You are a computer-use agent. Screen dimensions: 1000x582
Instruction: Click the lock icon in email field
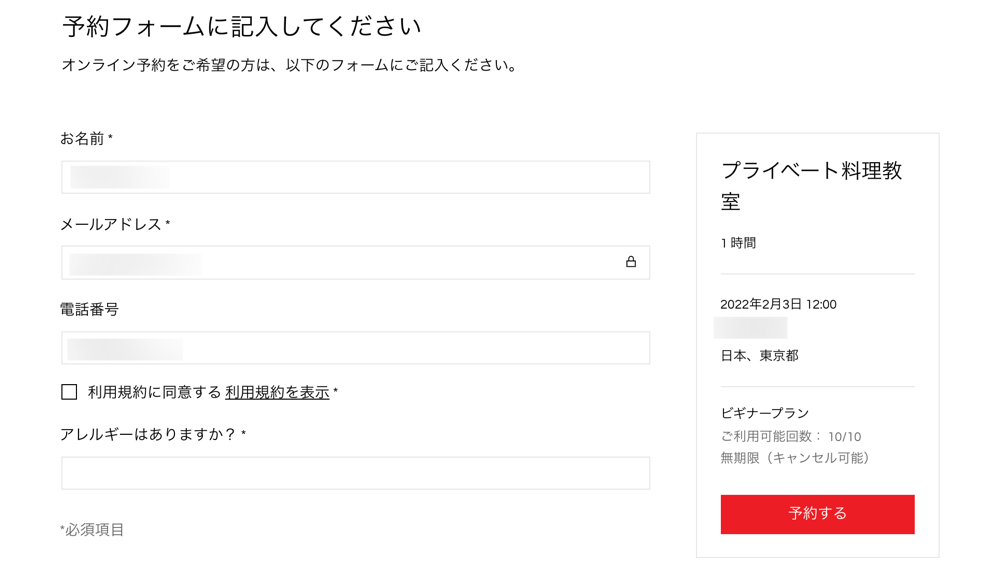(631, 262)
